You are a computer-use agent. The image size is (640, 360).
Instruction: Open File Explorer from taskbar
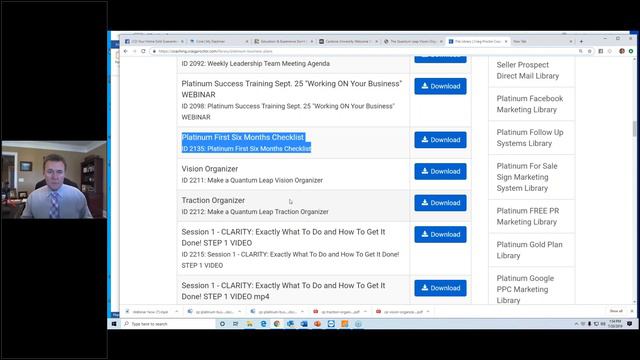[x=249, y=324]
